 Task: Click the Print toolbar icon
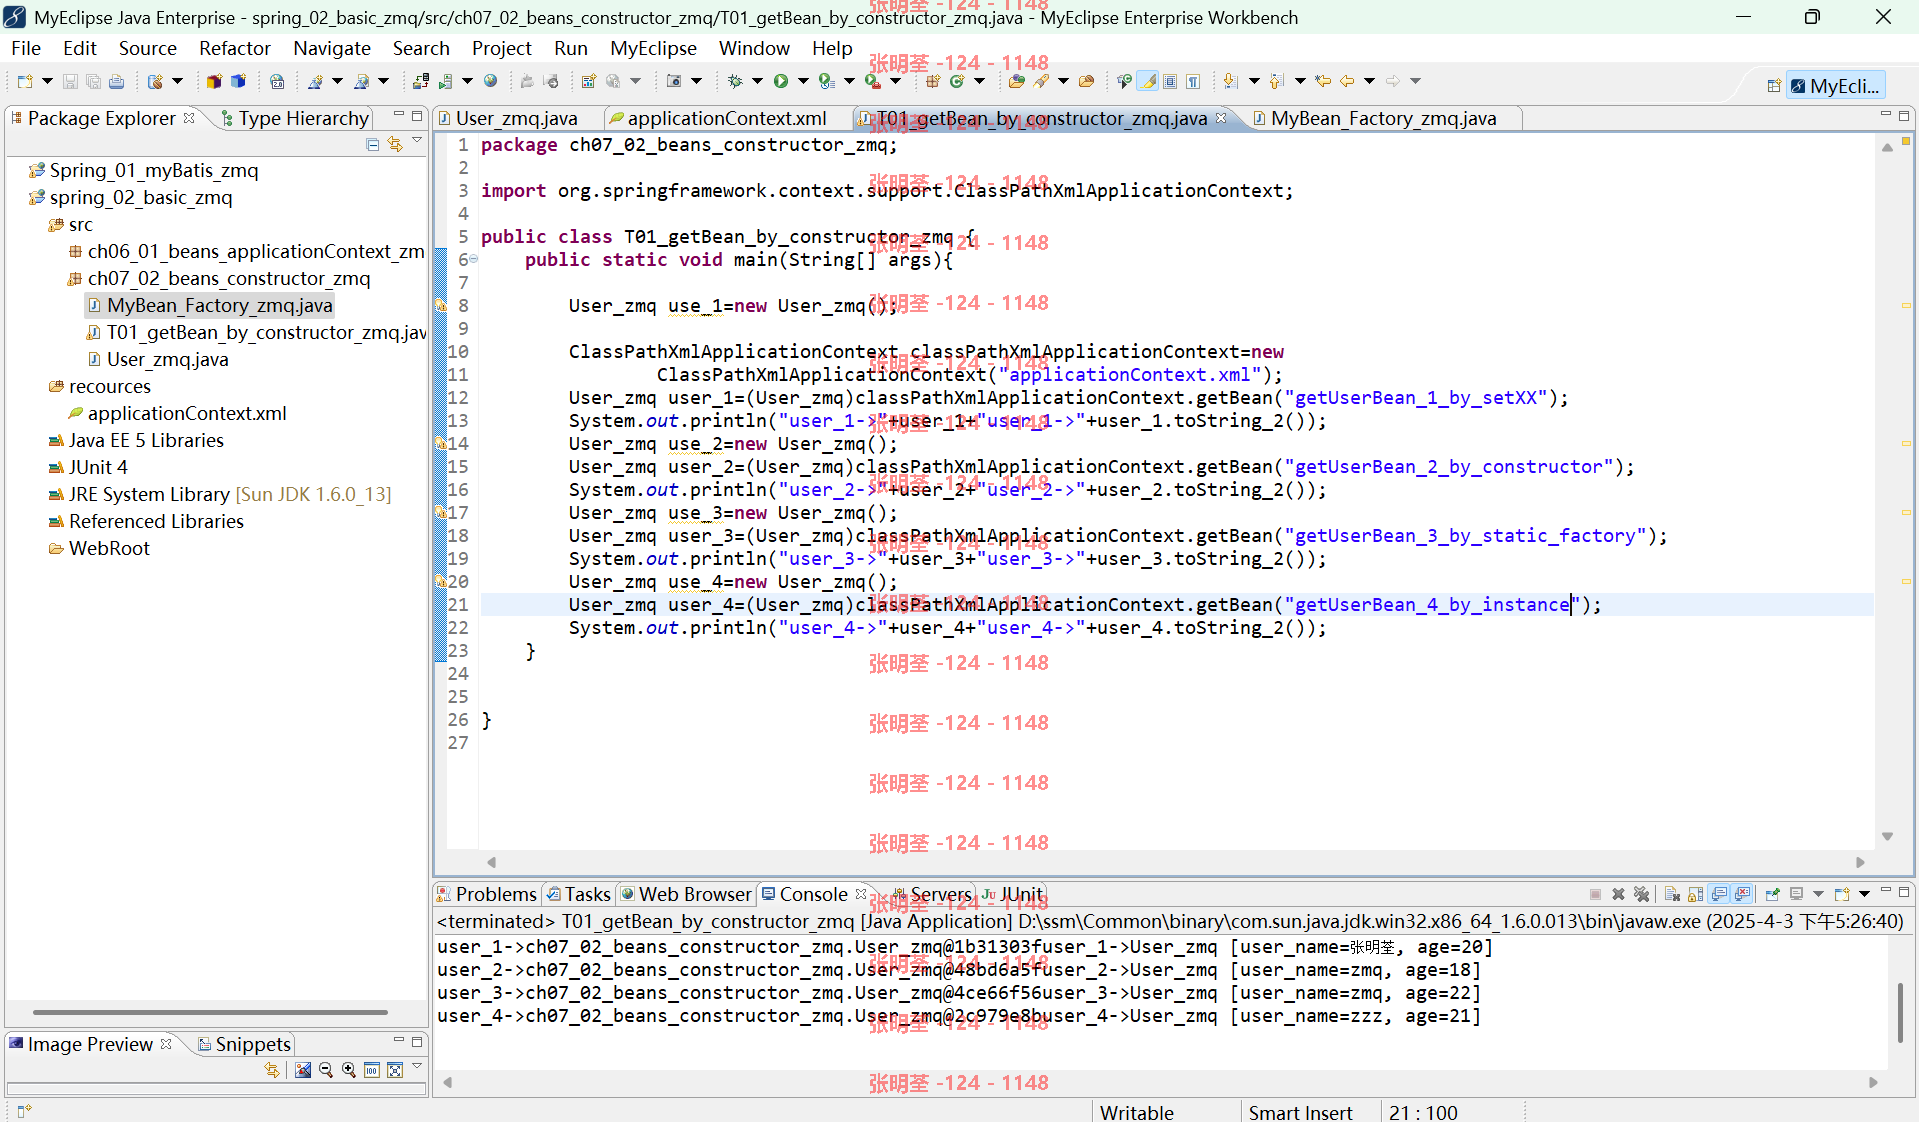pos(116,81)
